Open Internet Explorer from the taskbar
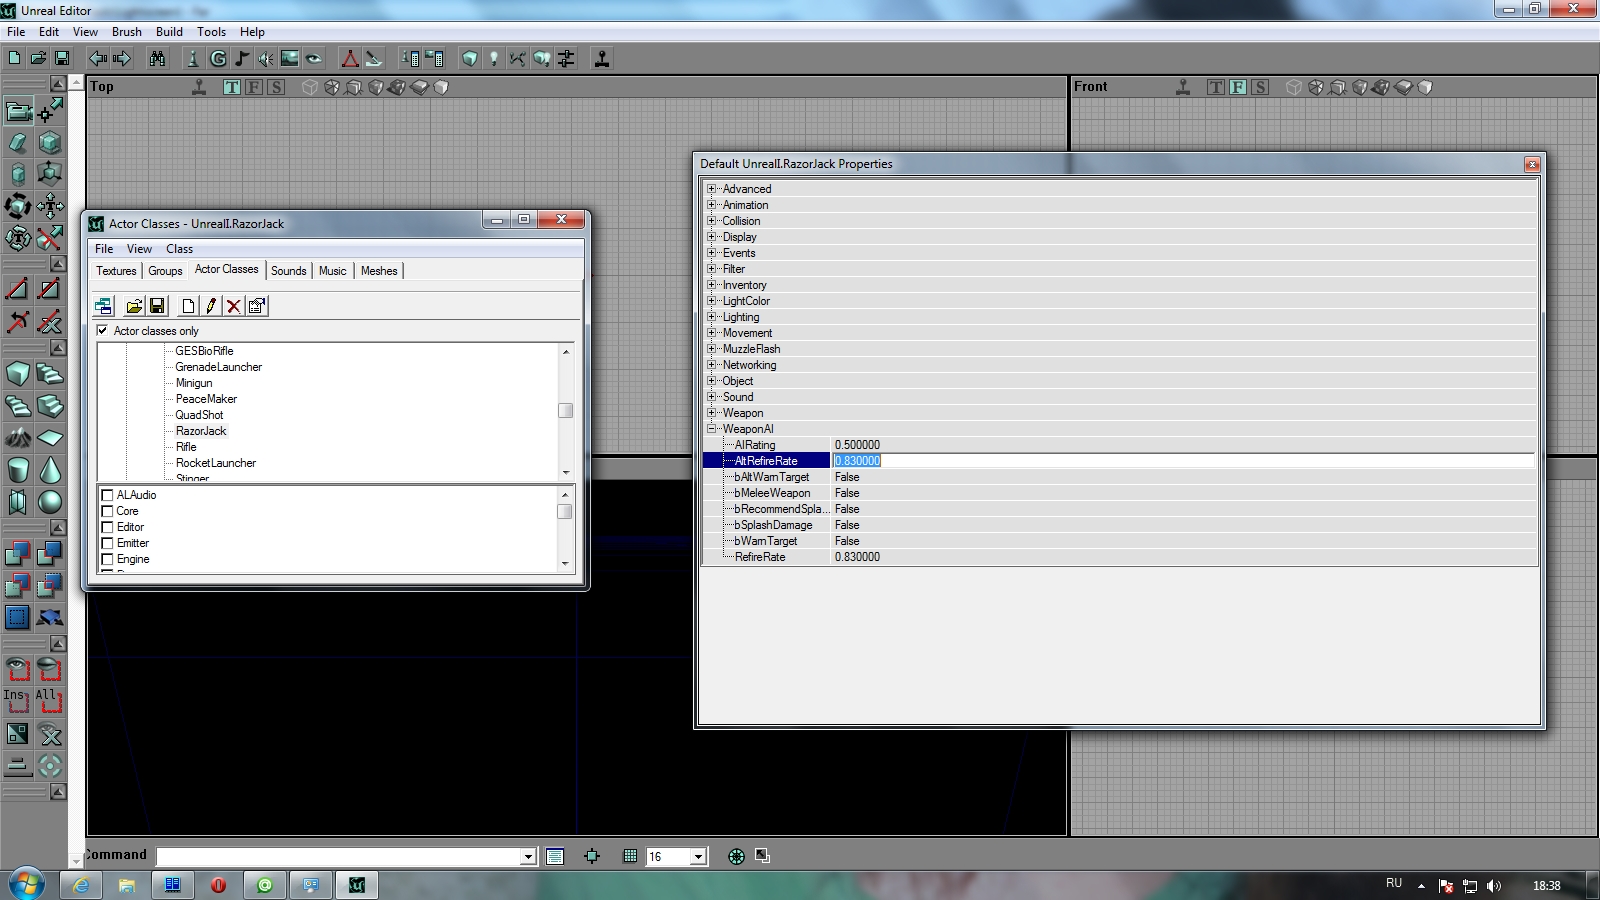The height and width of the screenshot is (900, 1600). pyautogui.click(x=81, y=885)
